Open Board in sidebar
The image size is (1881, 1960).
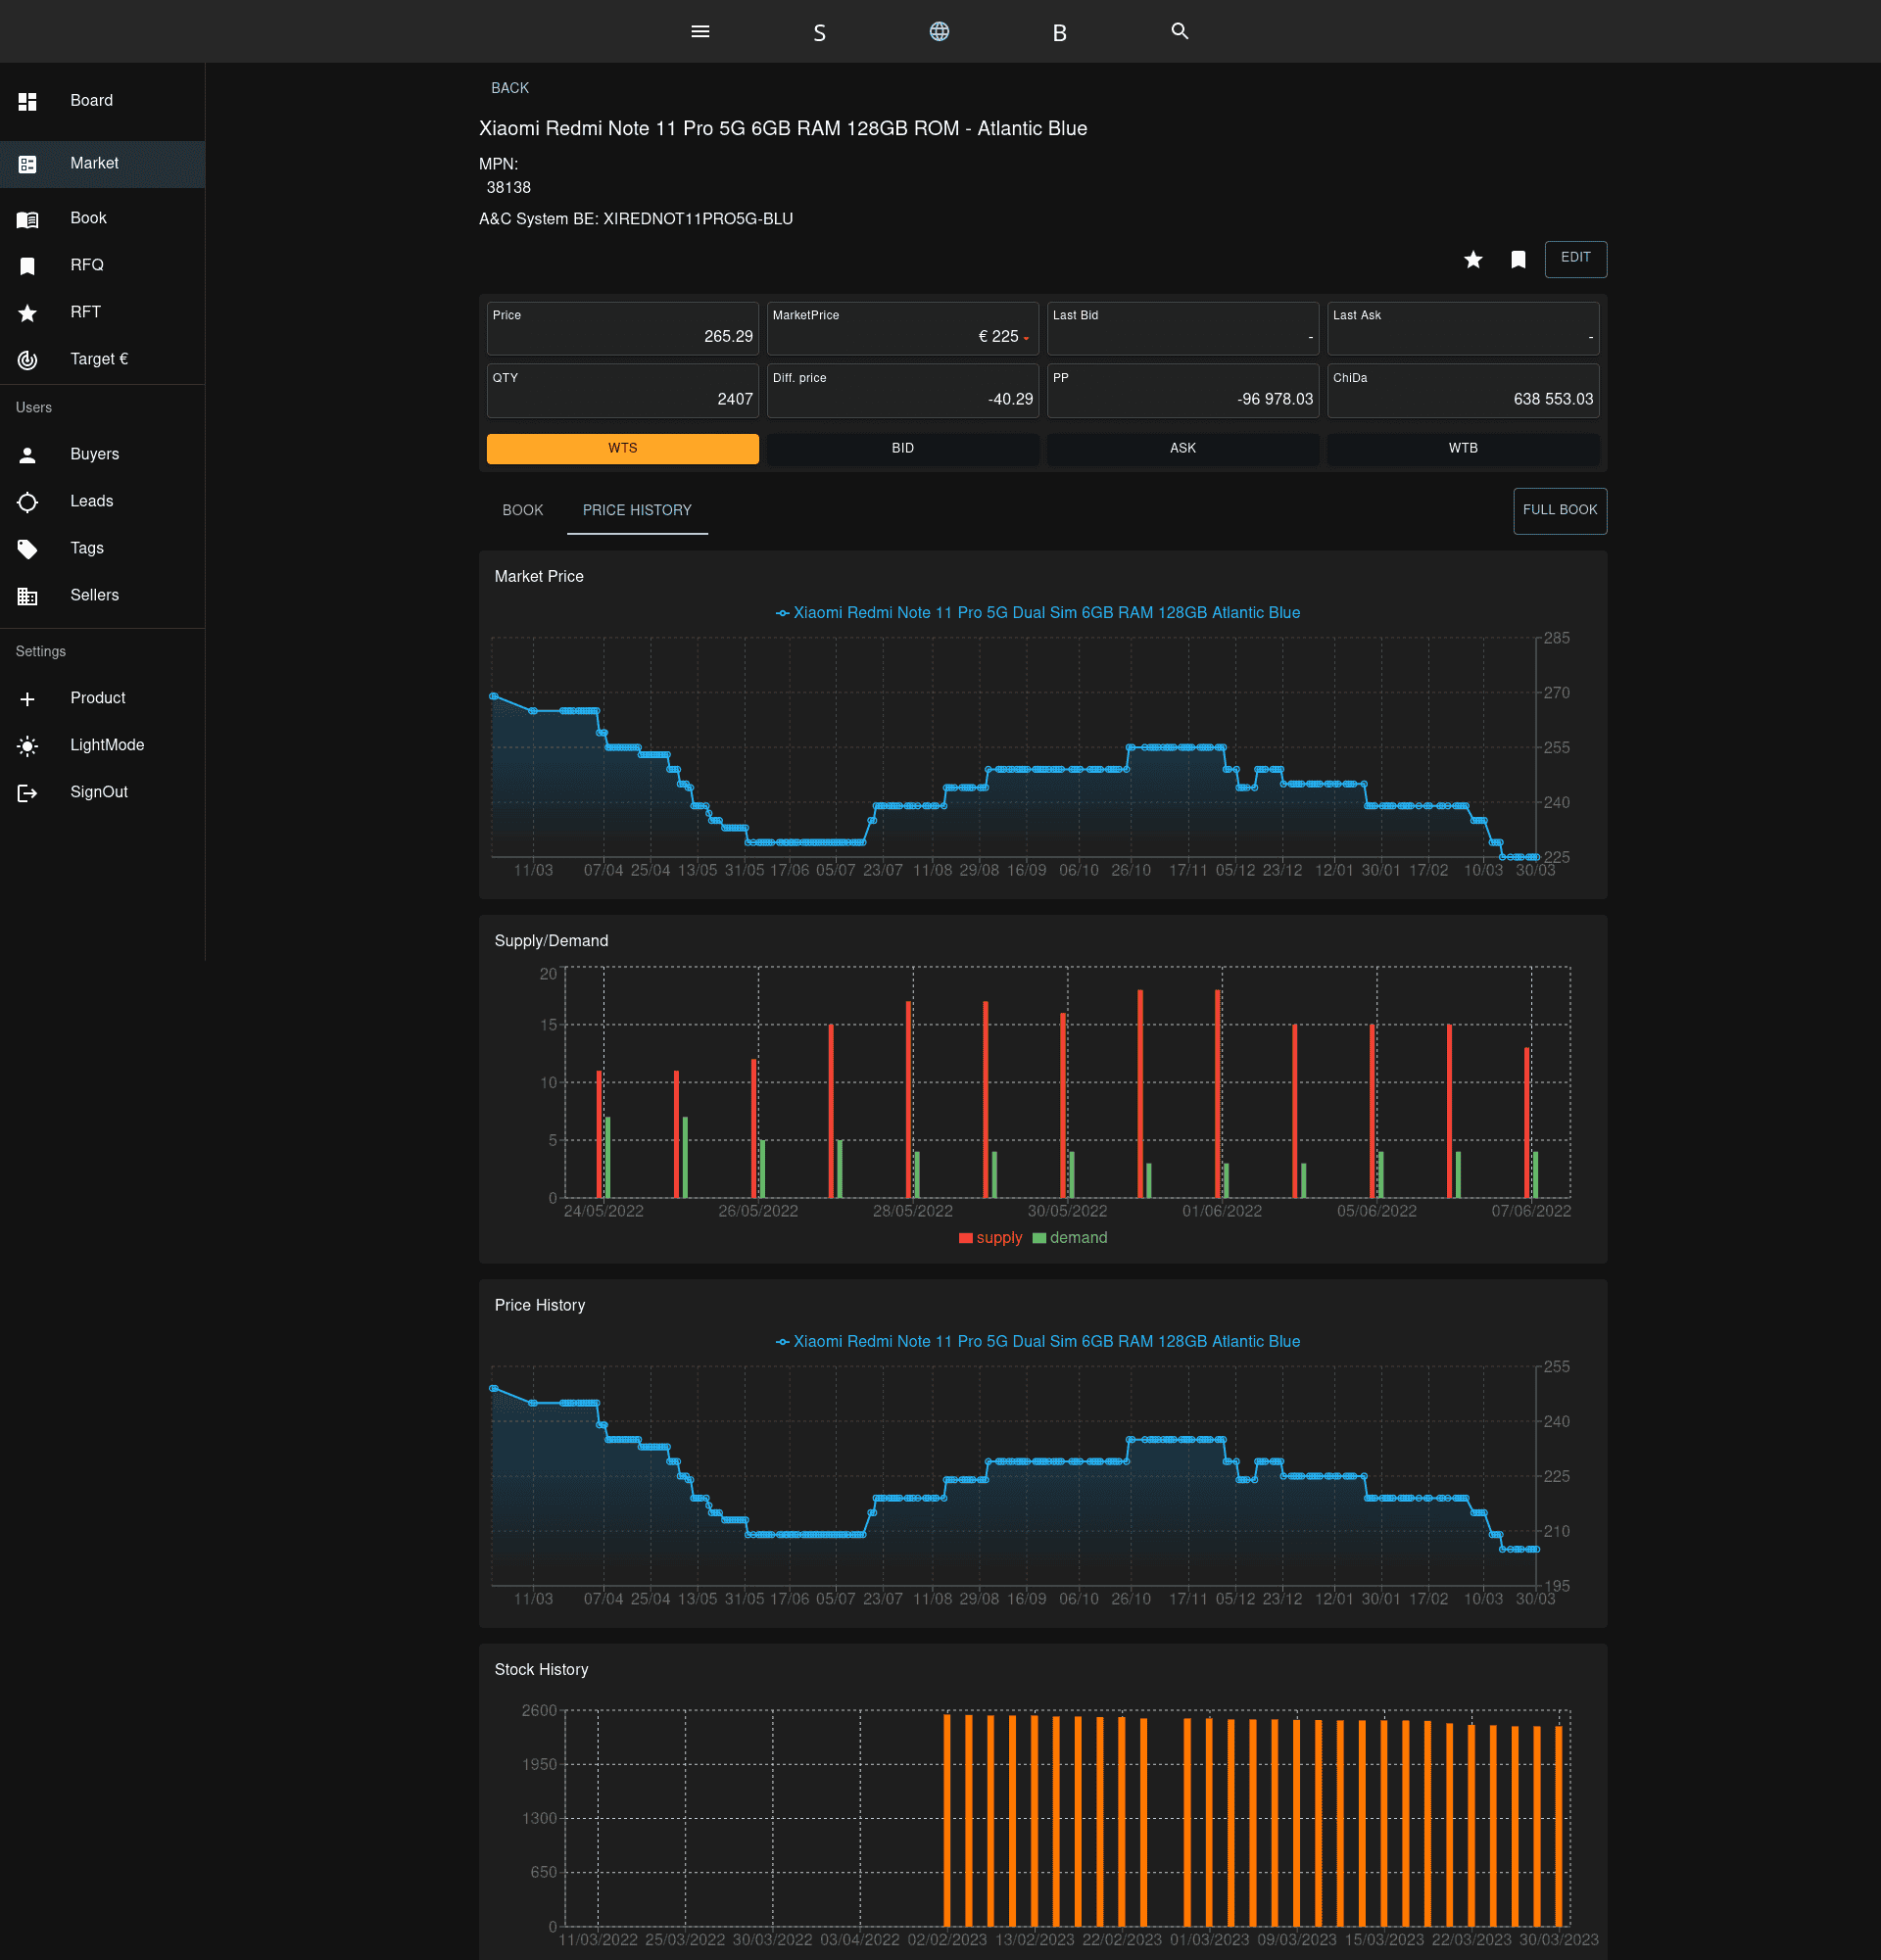point(102,101)
